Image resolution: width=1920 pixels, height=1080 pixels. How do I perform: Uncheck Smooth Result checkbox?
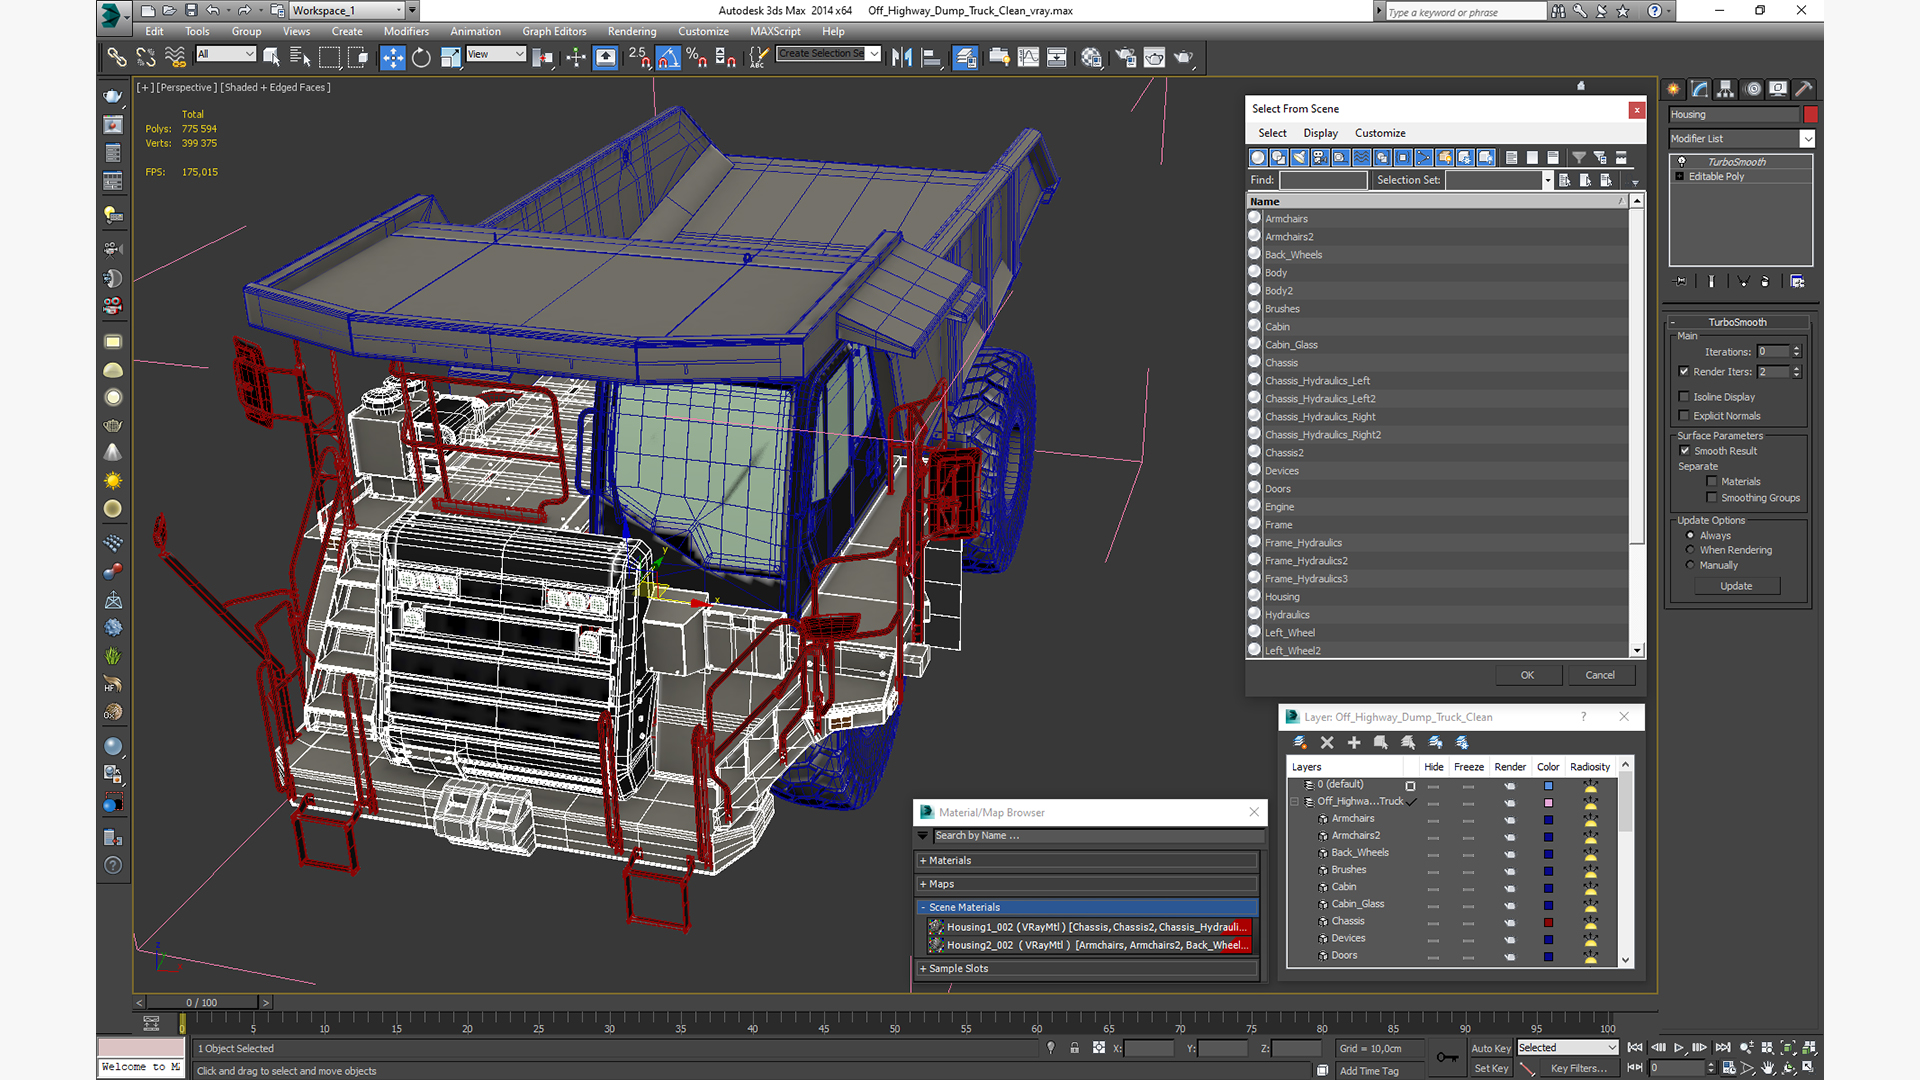(x=1685, y=451)
